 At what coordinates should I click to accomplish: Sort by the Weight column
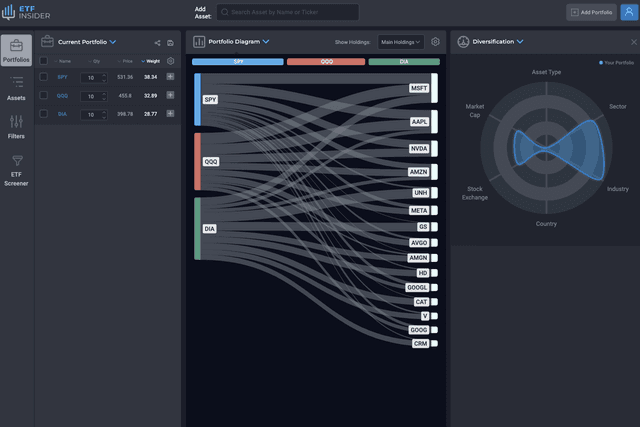[x=151, y=61]
